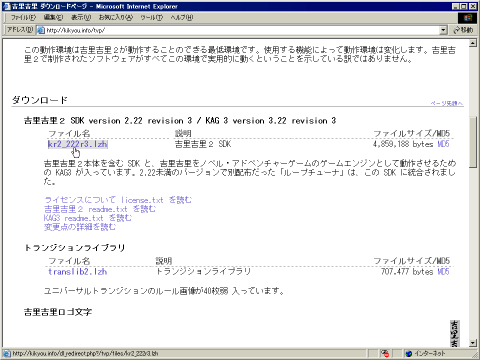480x360 pixels.
Task: Click the SDK version 2.22 revision 3 heading
Action: 180,121
